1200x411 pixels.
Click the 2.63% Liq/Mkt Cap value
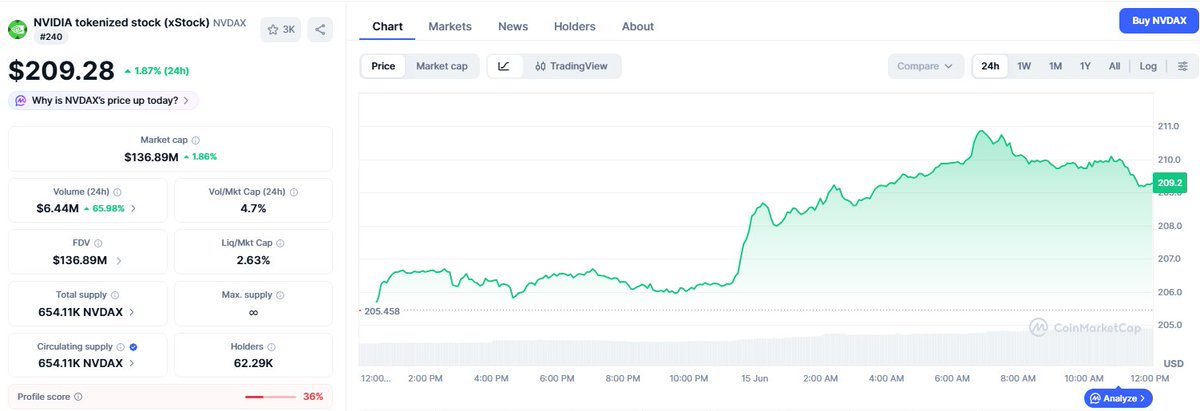tap(253, 260)
